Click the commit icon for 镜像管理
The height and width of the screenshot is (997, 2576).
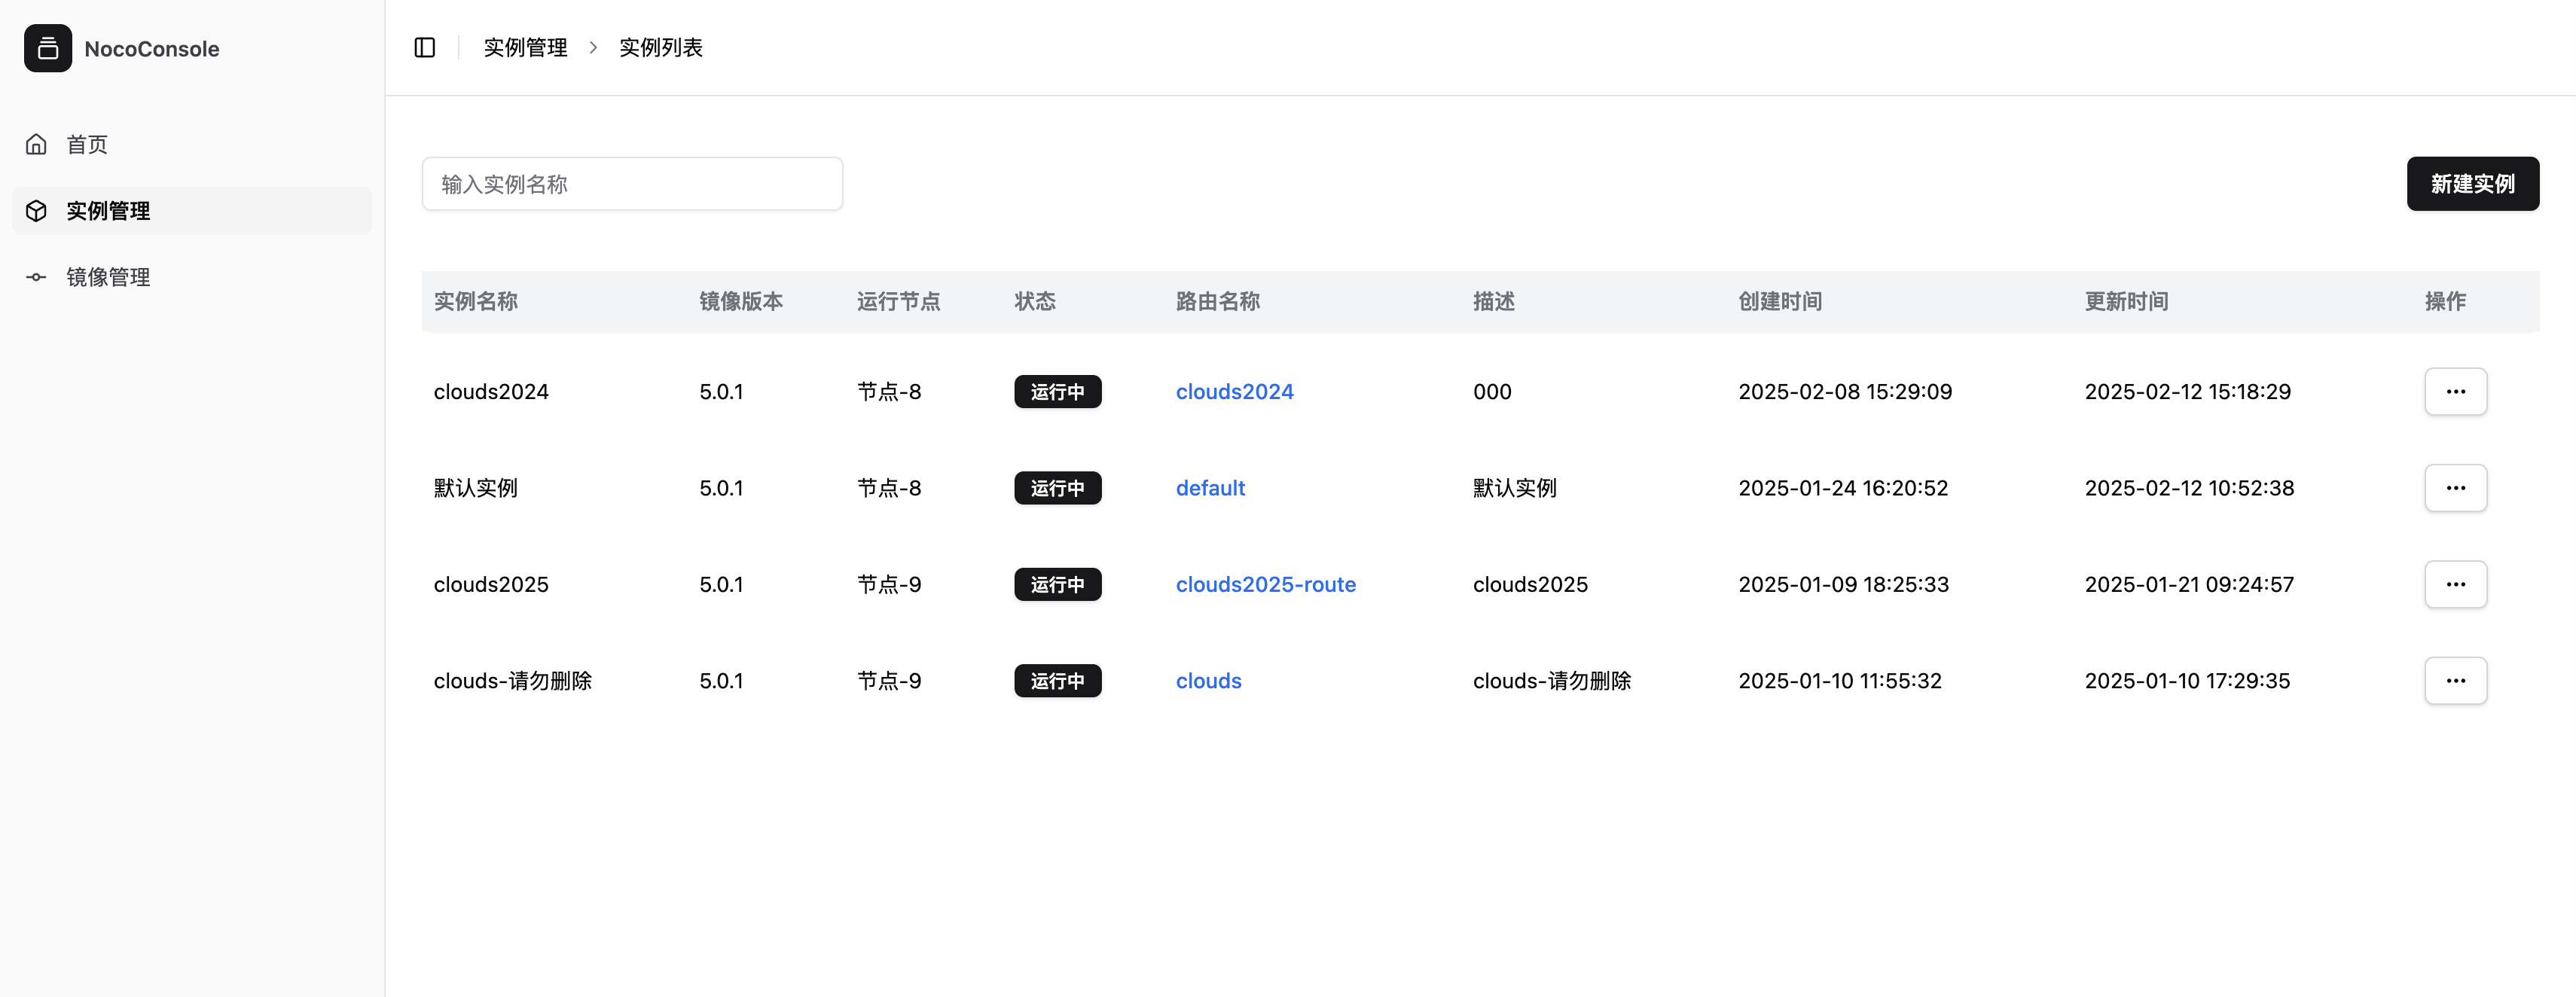tap(37, 277)
